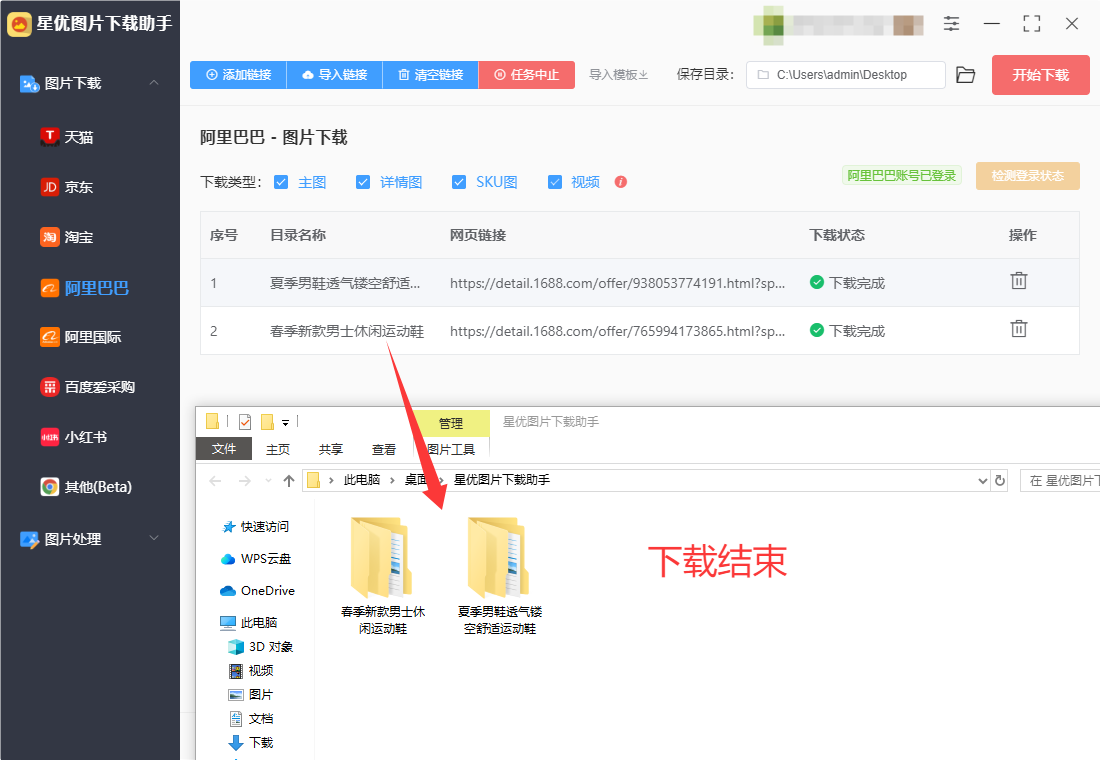Open the 图片工具 ribbon tab
This screenshot has width=1100, height=760.
[x=451, y=449]
